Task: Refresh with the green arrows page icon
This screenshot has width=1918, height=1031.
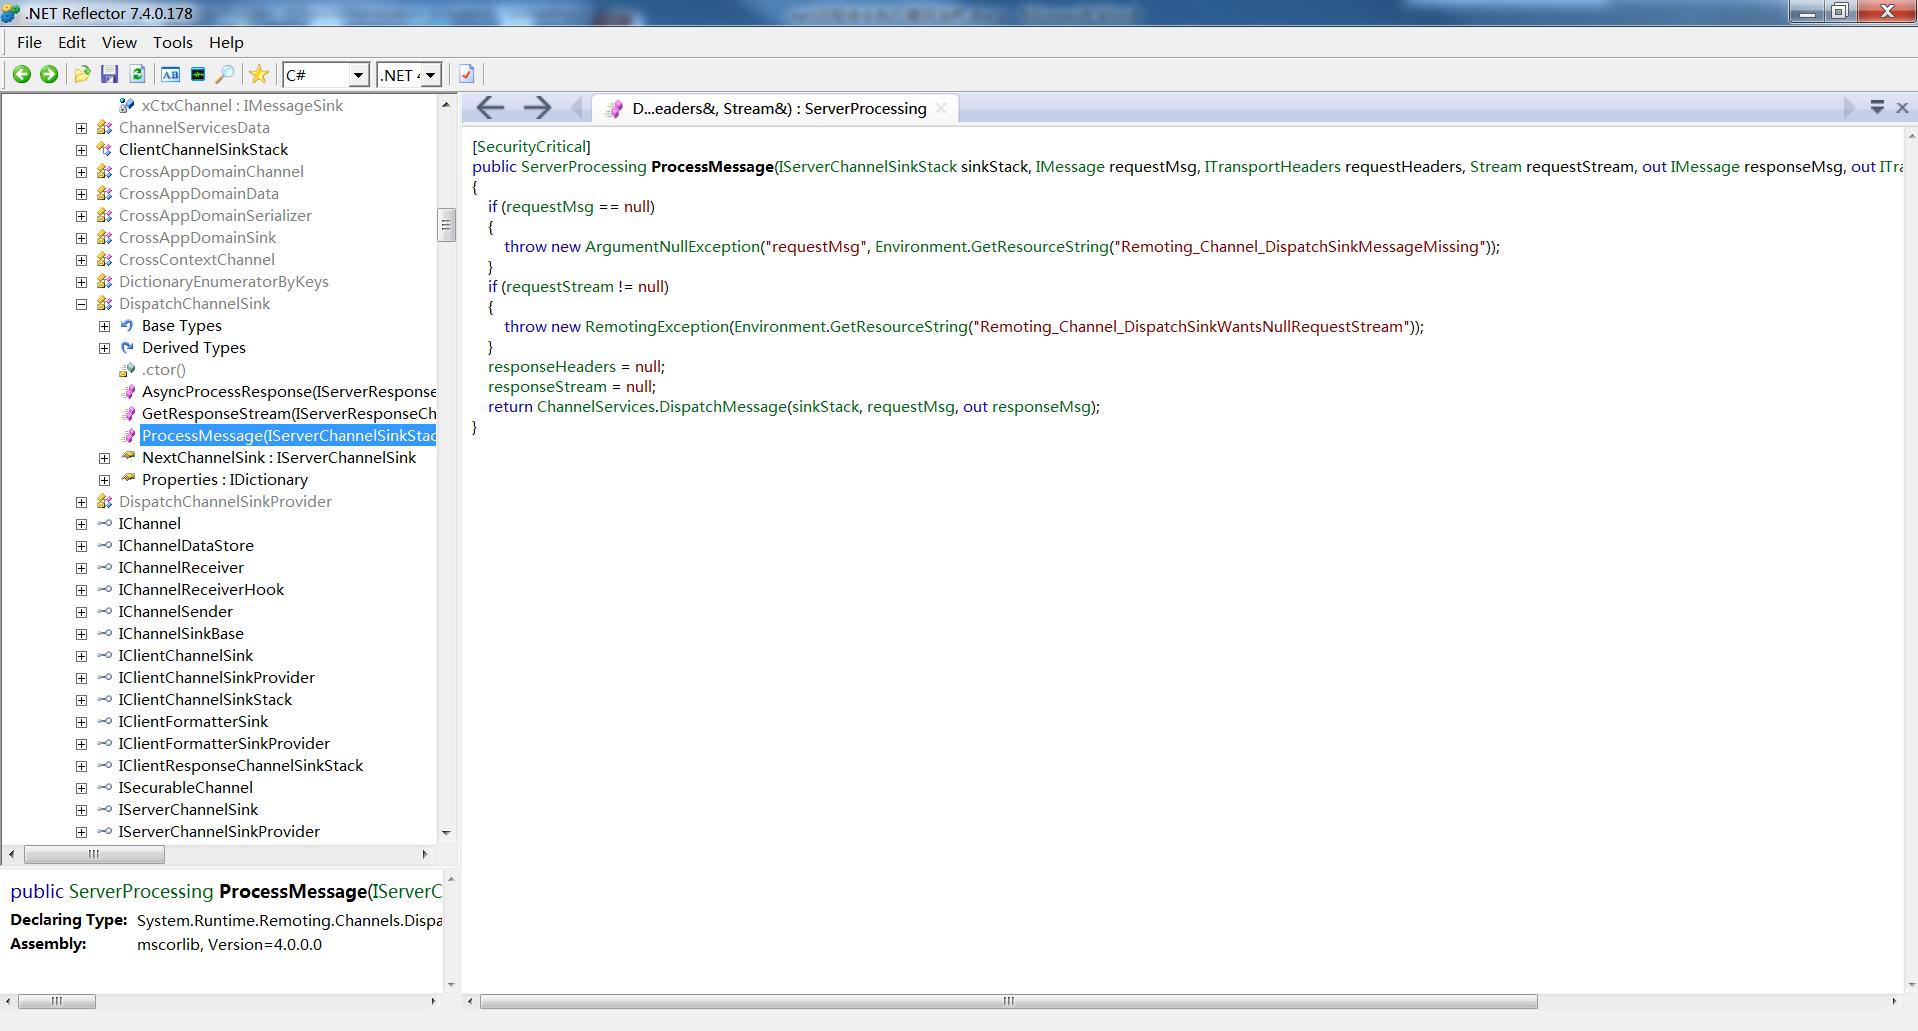Action: 138,74
